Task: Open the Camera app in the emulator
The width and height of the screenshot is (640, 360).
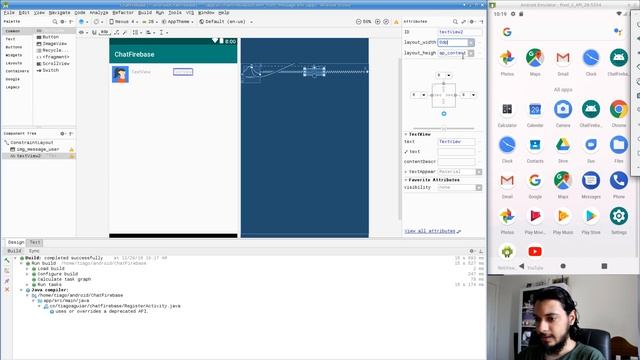Action: click(563, 109)
